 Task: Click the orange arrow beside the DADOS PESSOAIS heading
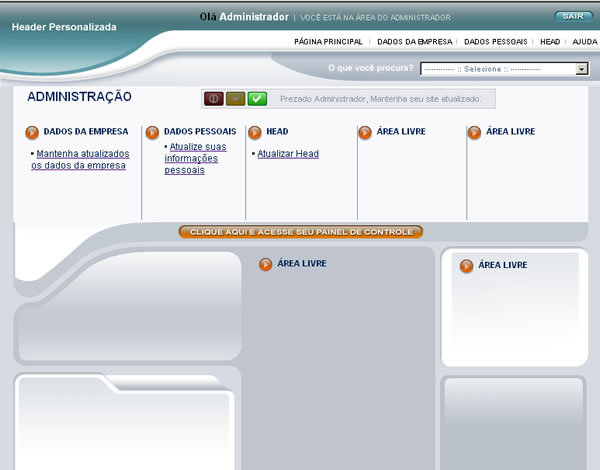pyautogui.click(x=152, y=132)
